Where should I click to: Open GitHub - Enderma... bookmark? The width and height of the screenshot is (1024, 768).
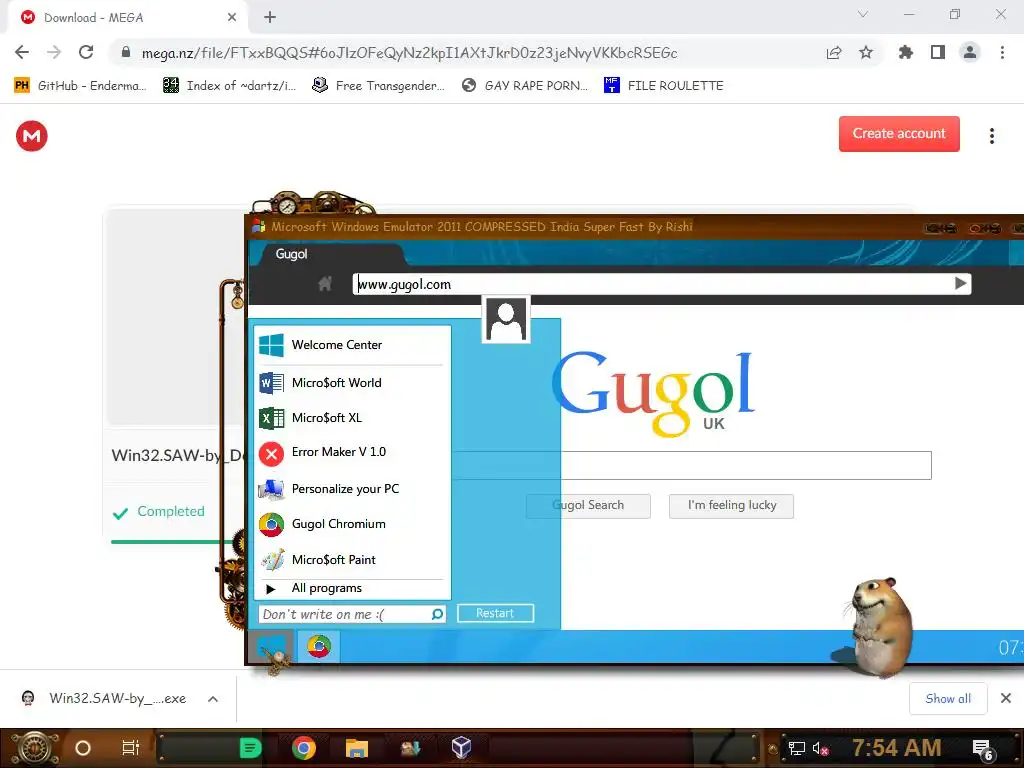[80, 86]
